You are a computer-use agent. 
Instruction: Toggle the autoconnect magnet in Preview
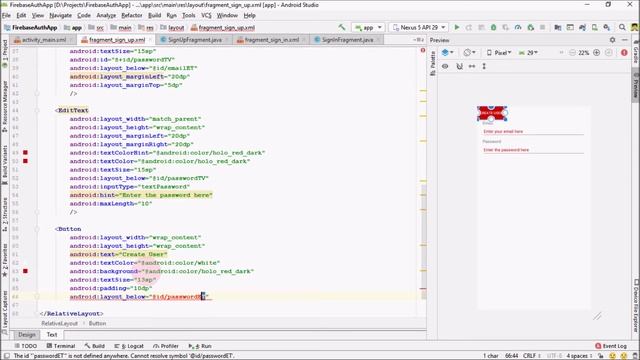tap(459, 66)
